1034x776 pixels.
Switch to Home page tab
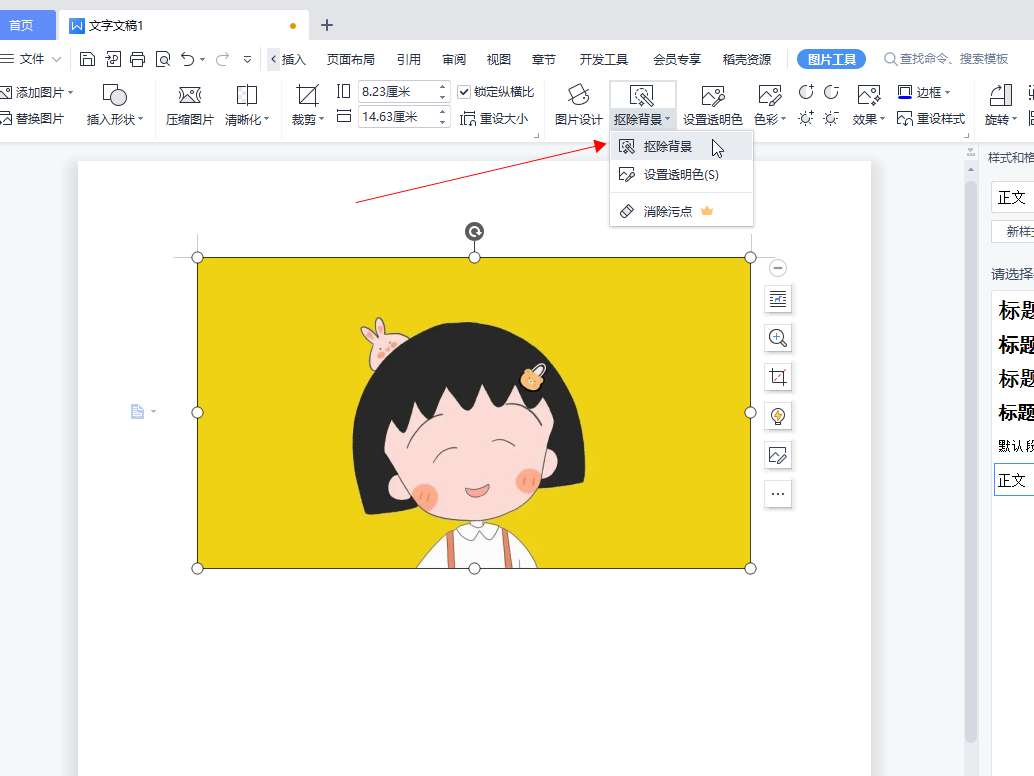pyautogui.click(x=27, y=25)
